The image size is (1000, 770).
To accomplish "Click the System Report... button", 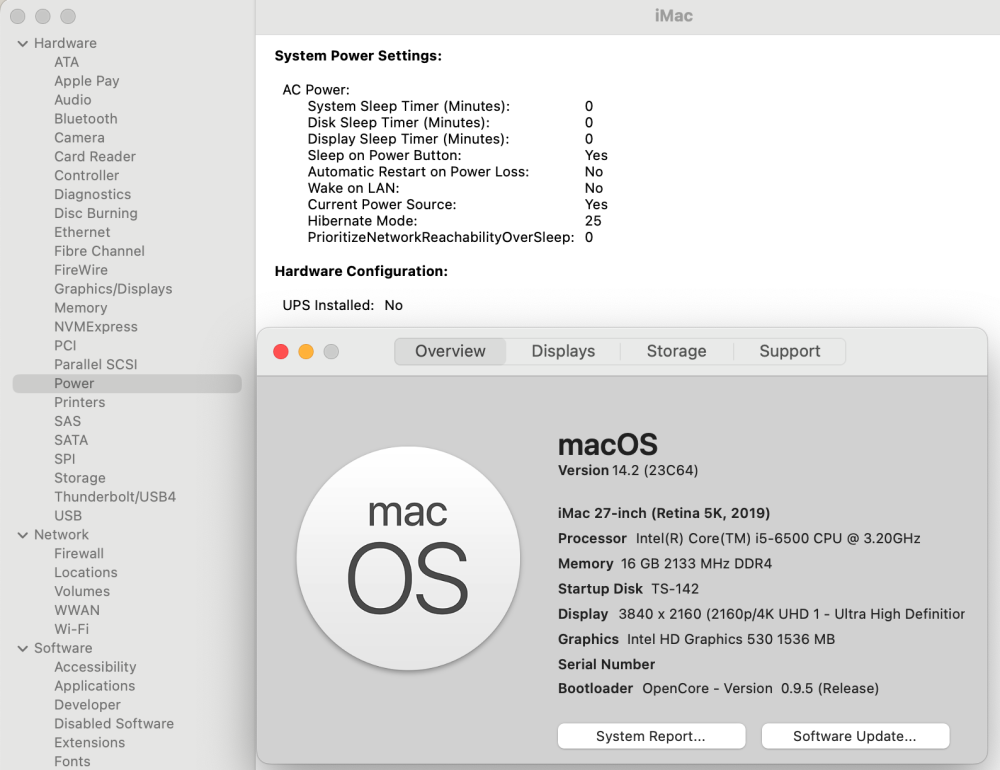I will coord(651,736).
